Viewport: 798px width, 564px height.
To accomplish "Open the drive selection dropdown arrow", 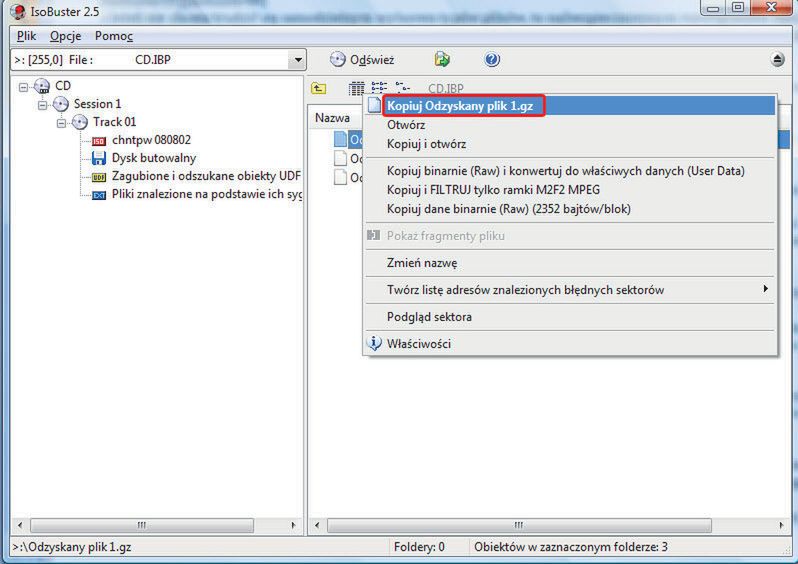I will pyautogui.click(x=298, y=60).
